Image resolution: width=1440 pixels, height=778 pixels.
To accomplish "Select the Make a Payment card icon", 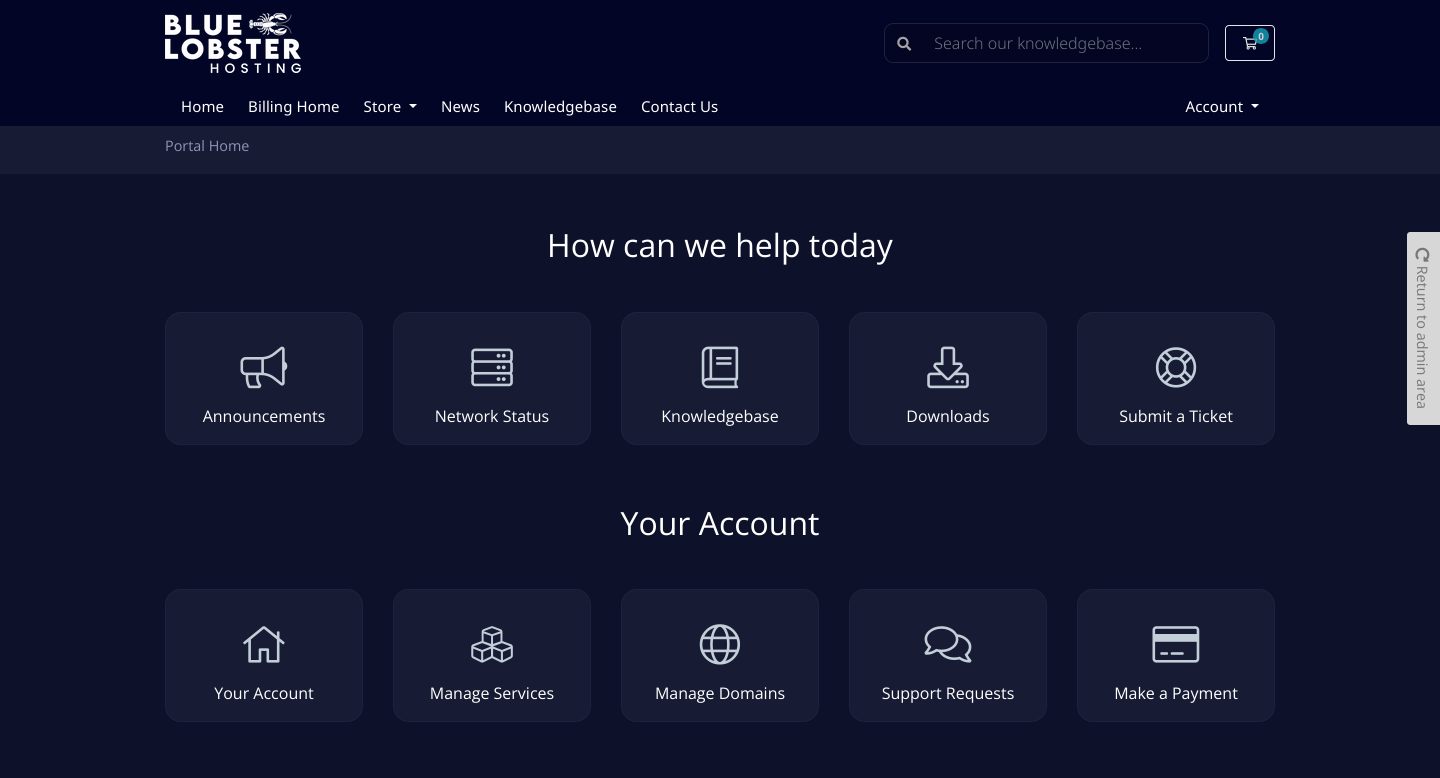I will pos(1176,644).
